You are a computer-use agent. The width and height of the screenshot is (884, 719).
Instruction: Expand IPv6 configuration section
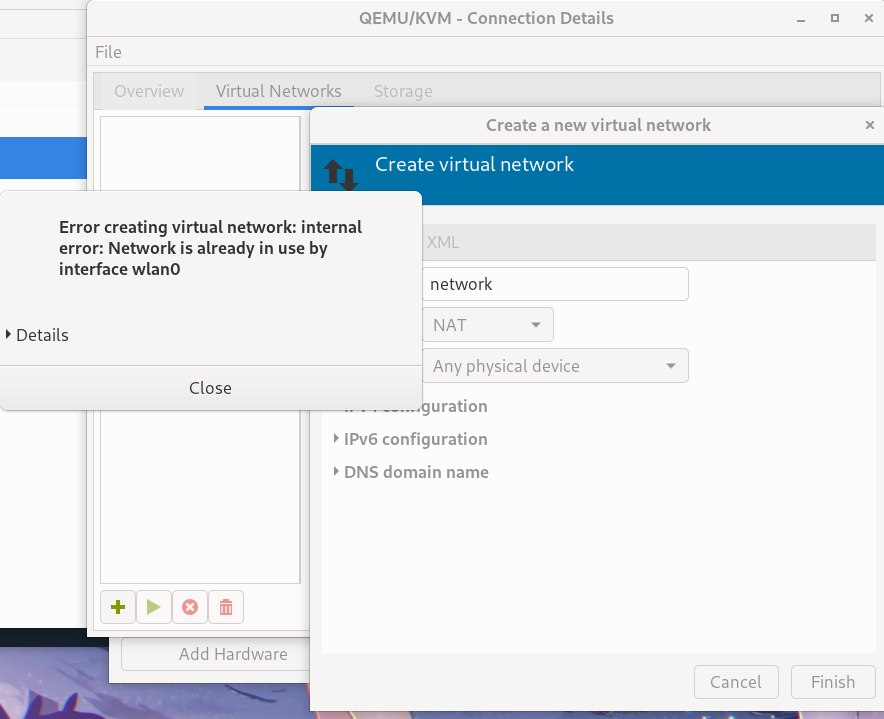[410, 439]
